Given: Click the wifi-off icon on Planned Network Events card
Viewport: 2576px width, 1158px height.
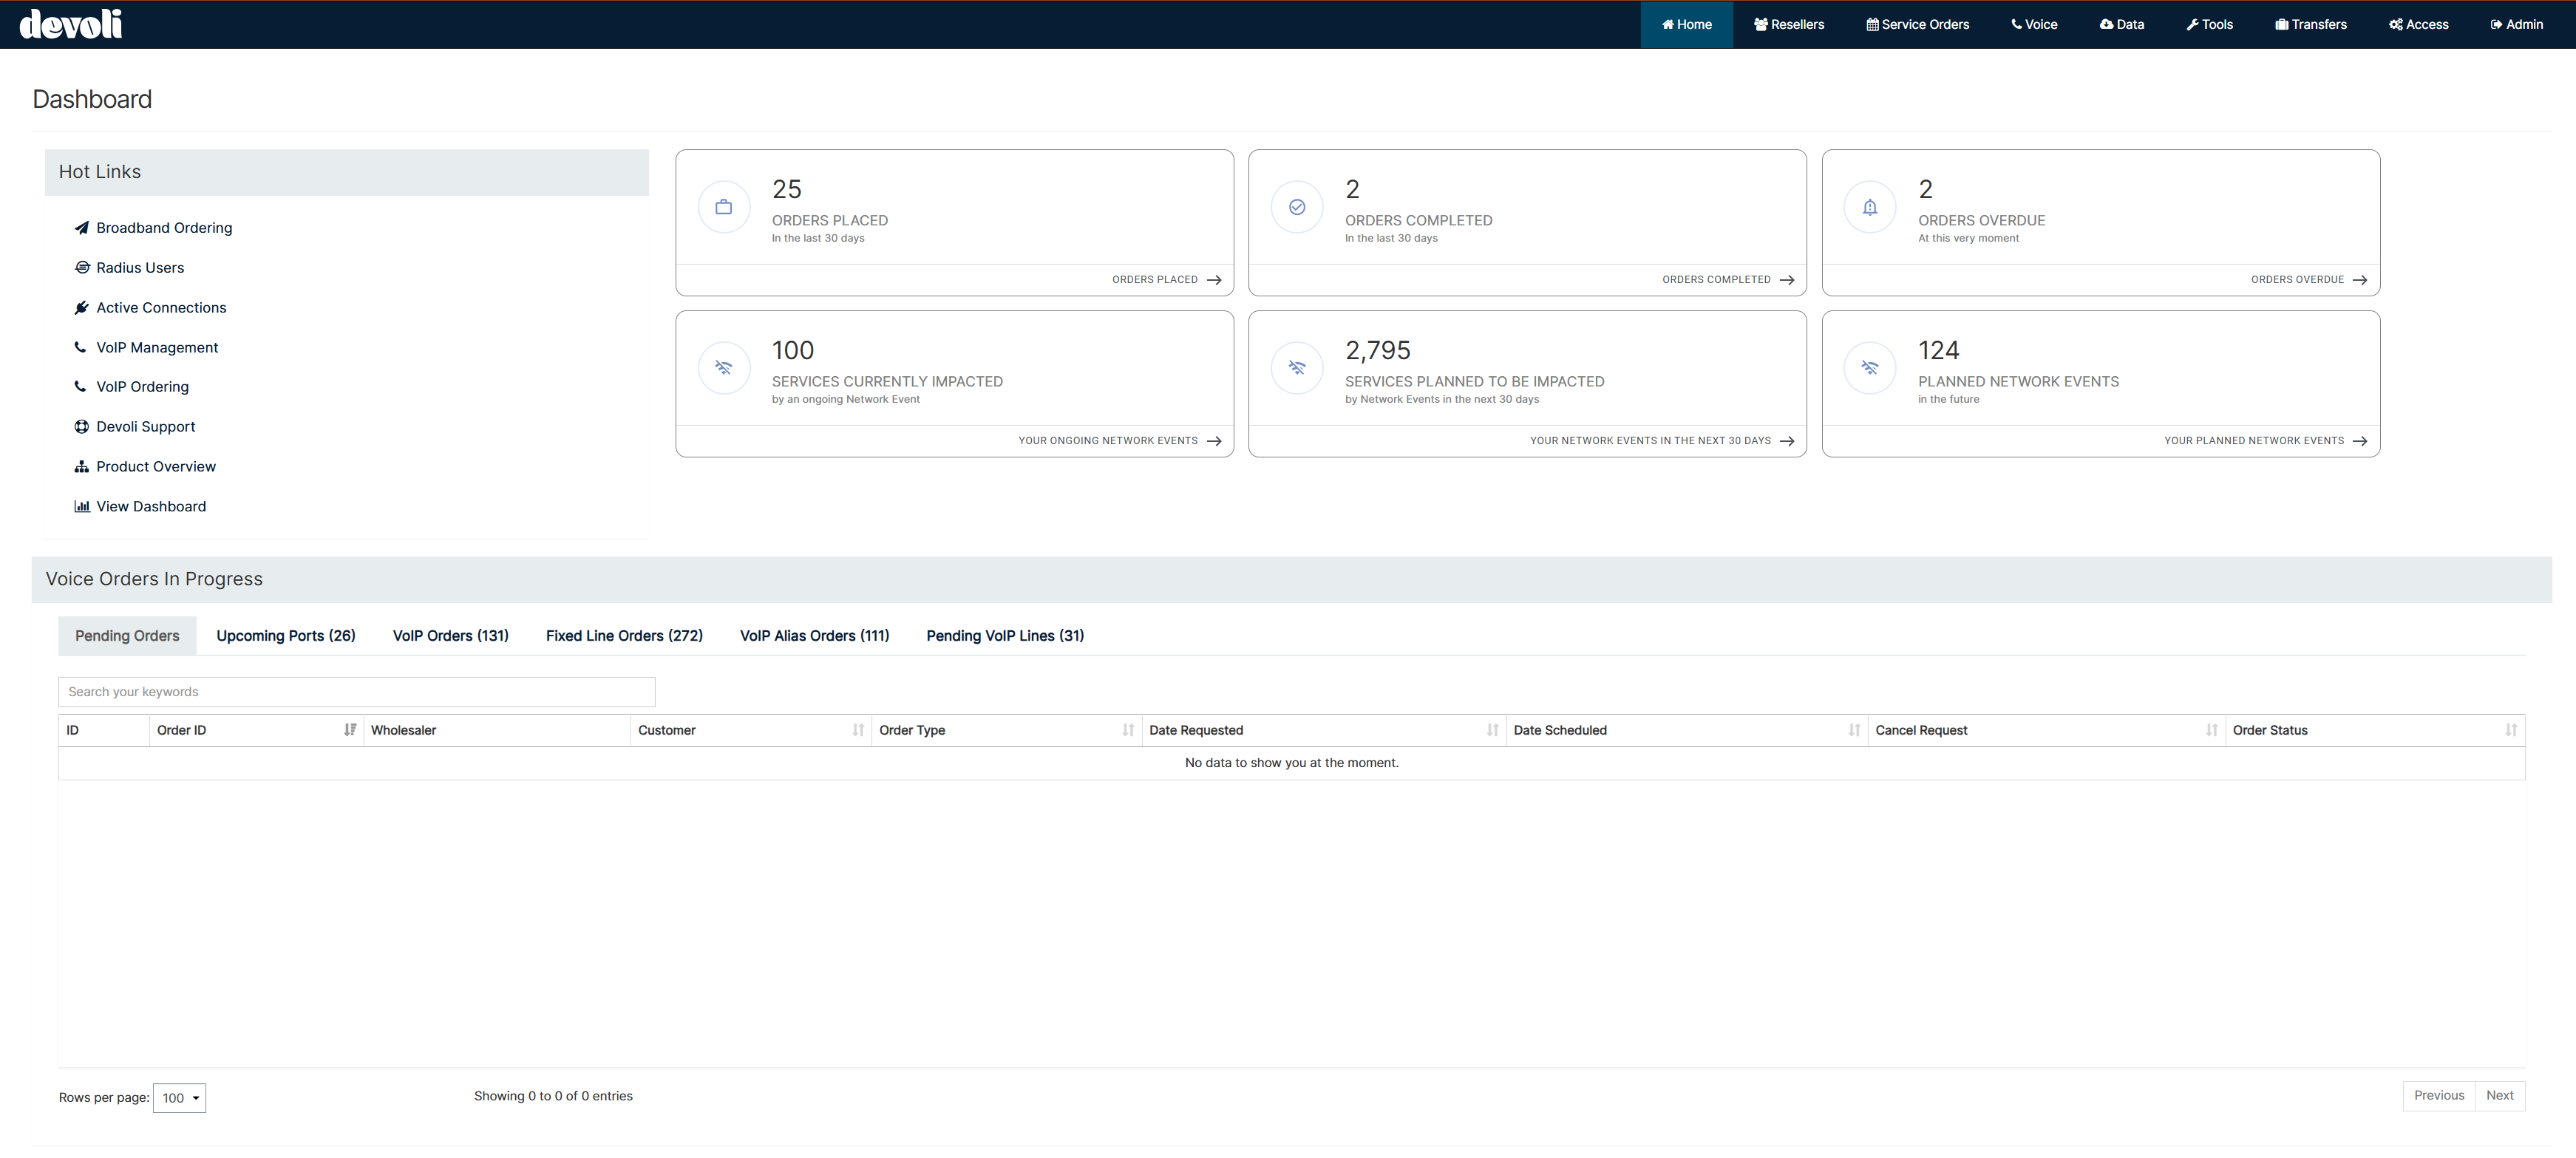Looking at the screenshot, I should [x=1869, y=368].
